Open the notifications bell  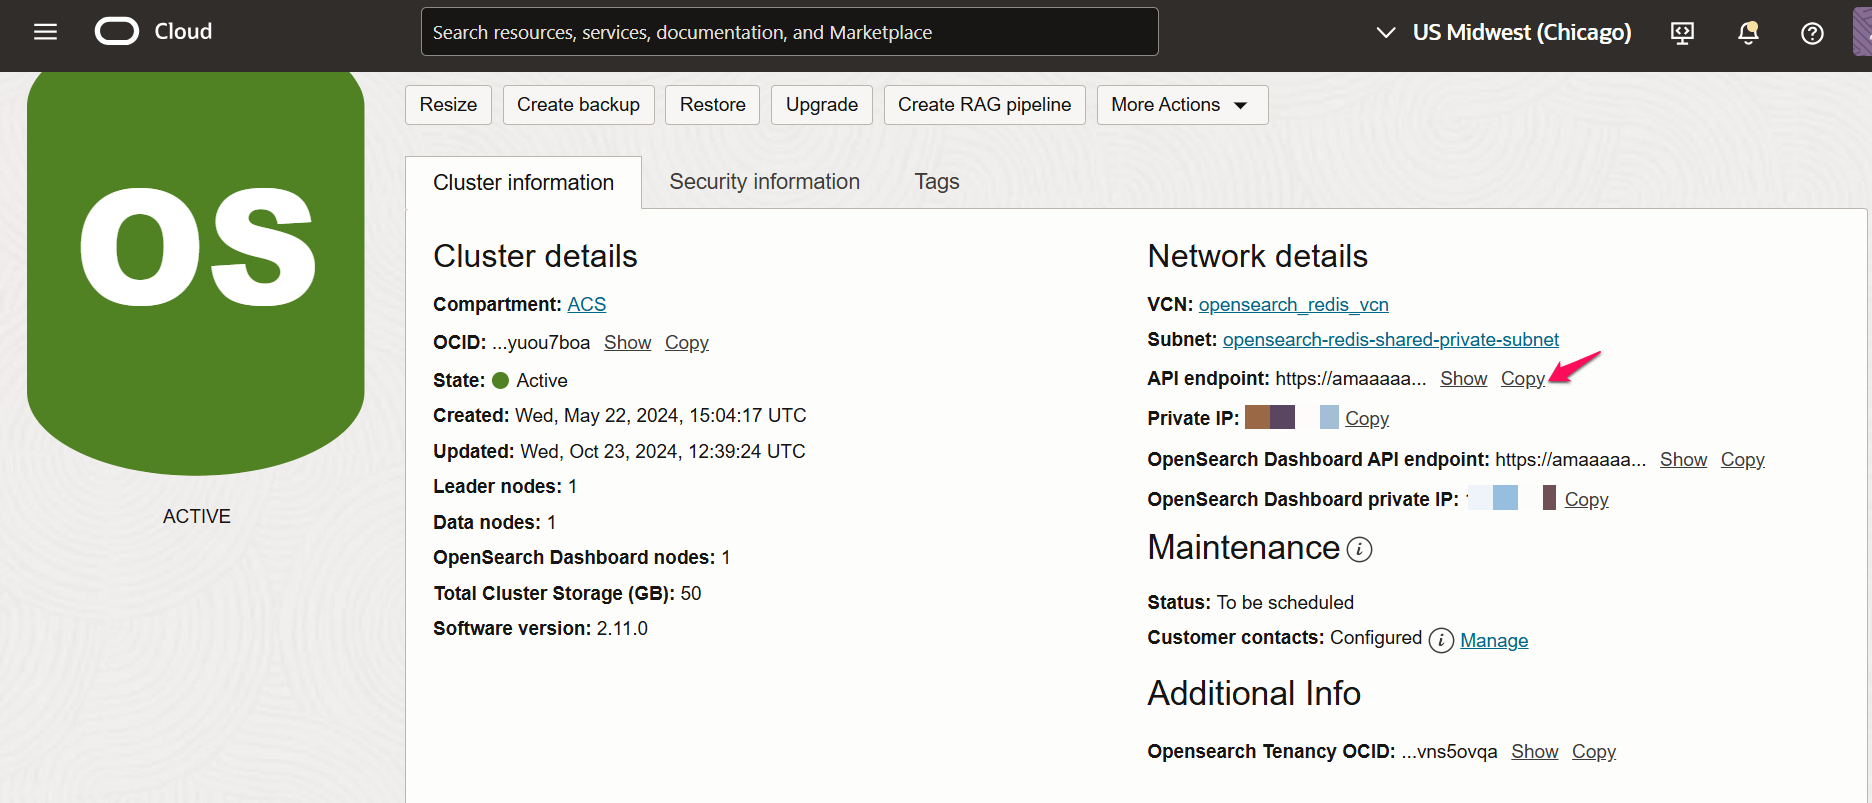click(1748, 33)
